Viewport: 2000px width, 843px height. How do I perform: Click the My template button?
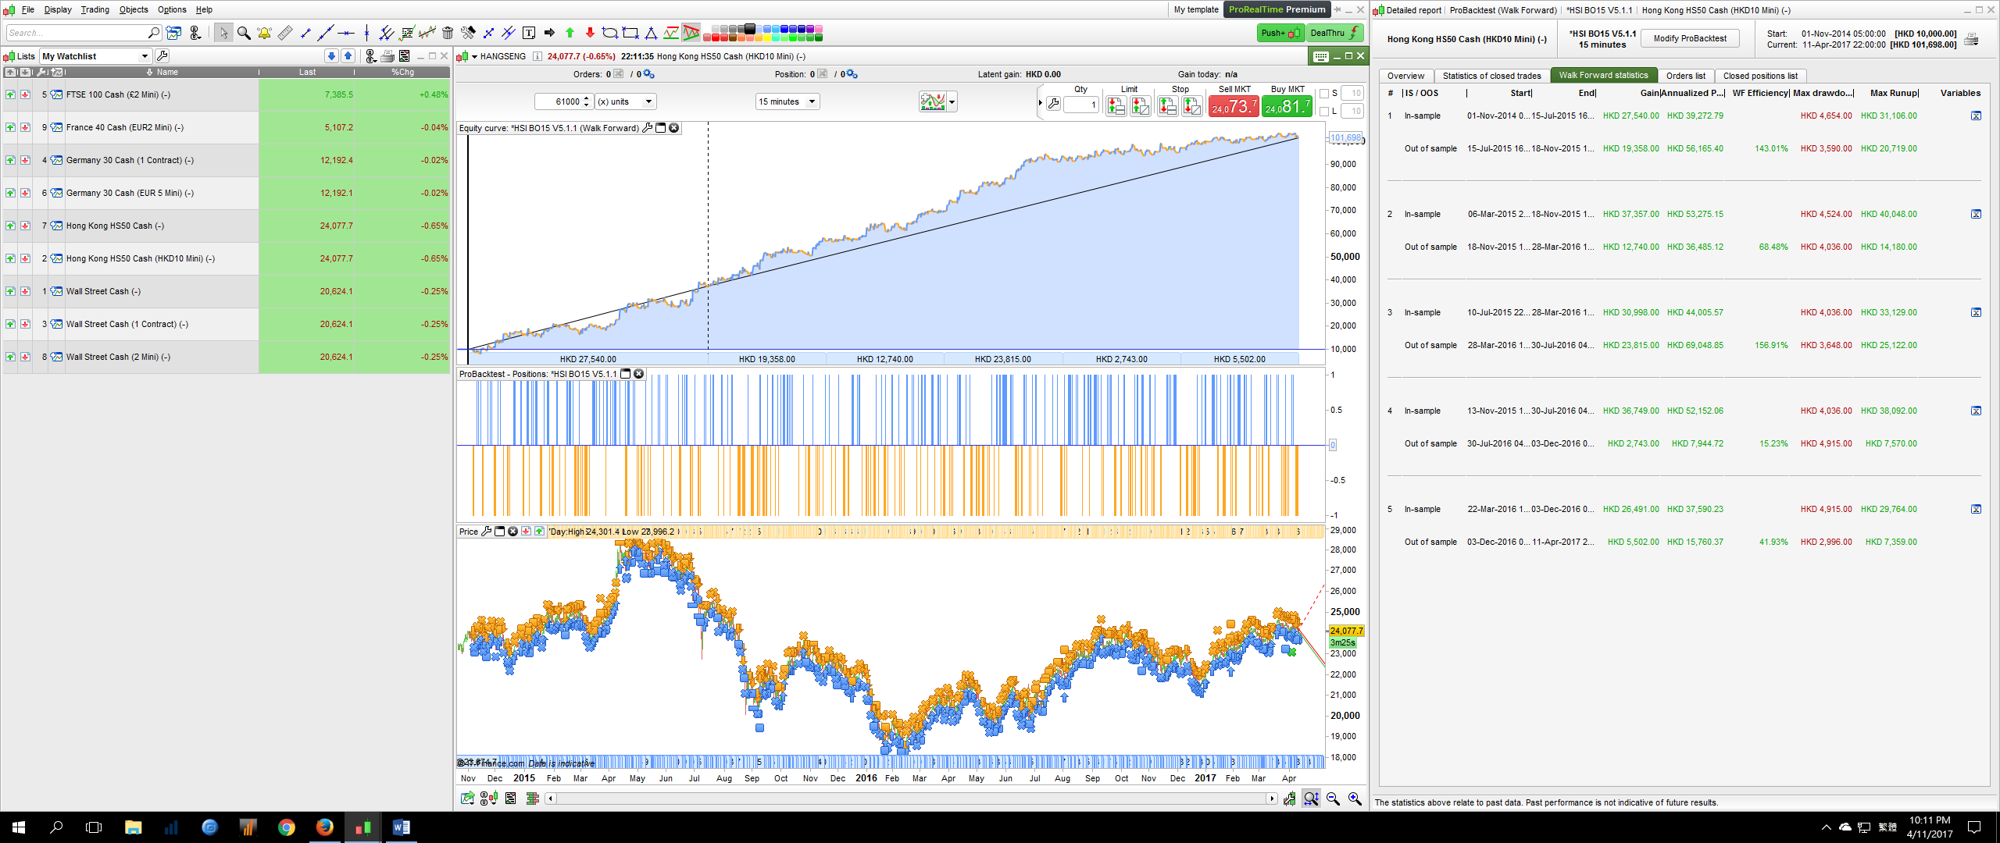pyautogui.click(x=1195, y=9)
